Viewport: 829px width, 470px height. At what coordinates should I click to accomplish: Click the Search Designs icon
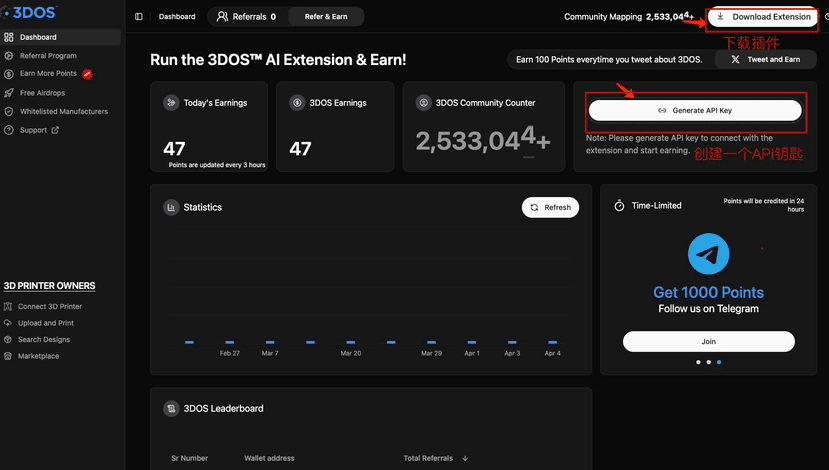click(7, 339)
